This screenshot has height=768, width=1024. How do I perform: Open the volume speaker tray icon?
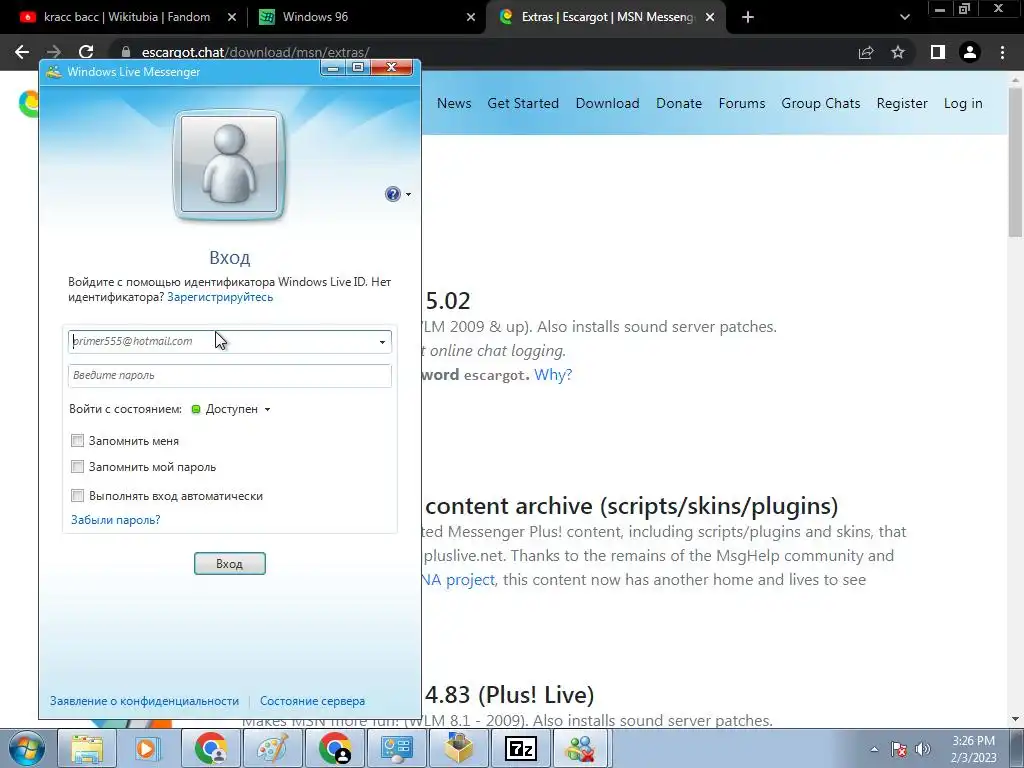(922, 750)
